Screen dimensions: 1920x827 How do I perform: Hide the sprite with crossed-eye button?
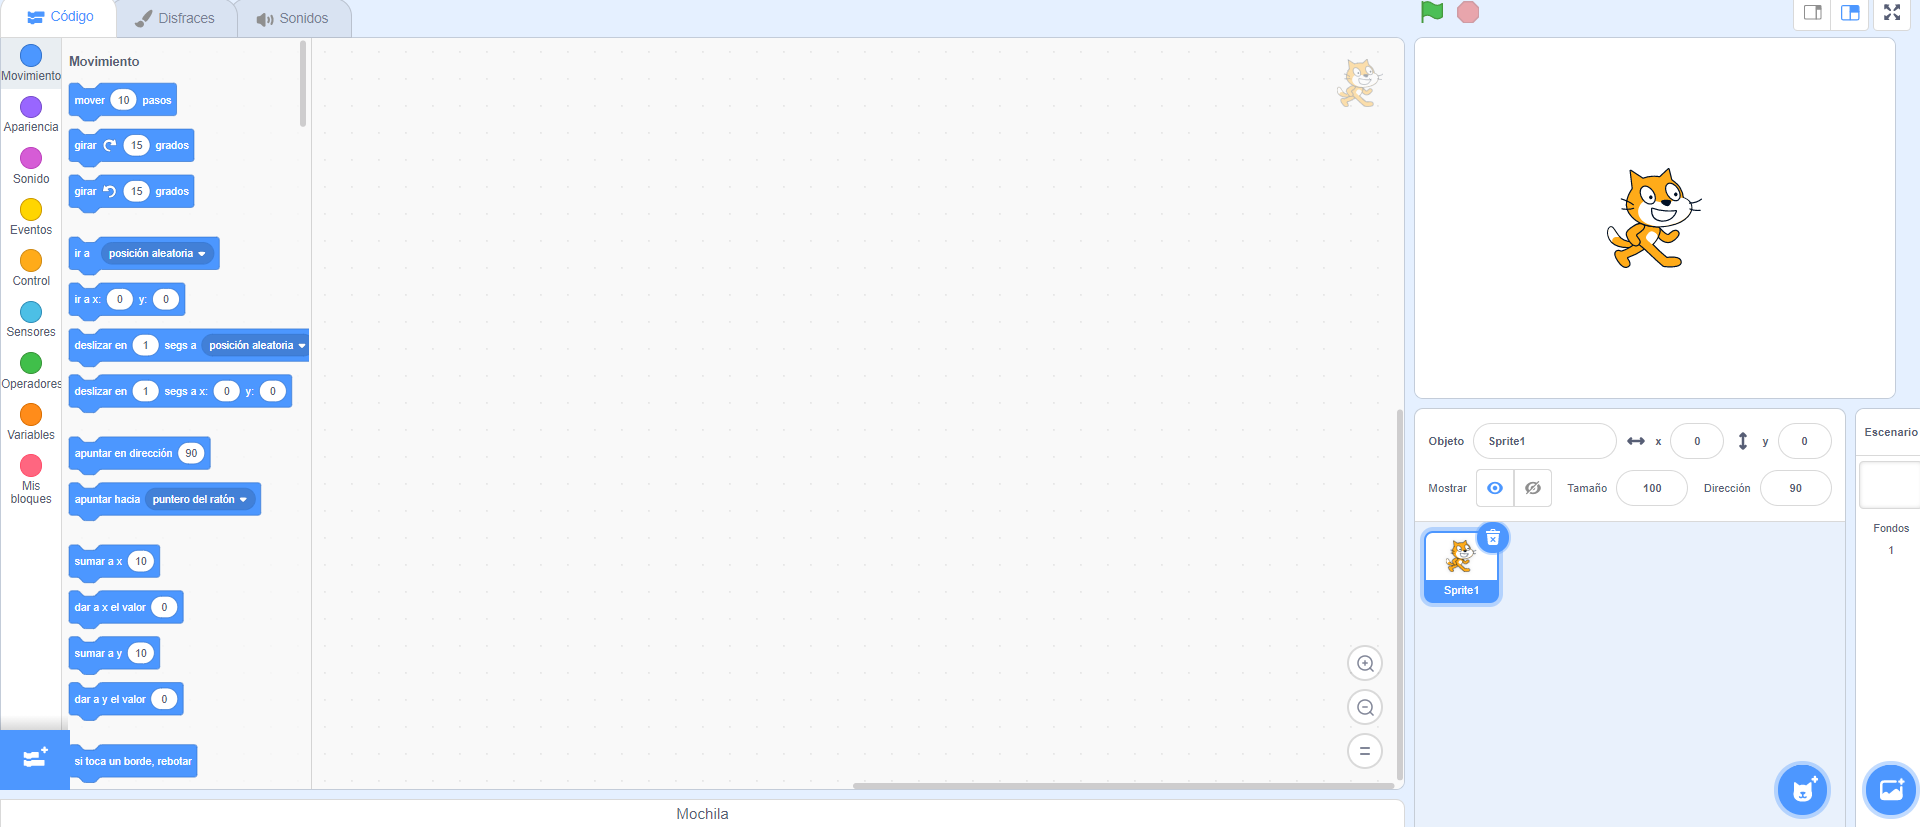(x=1533, y=488)
